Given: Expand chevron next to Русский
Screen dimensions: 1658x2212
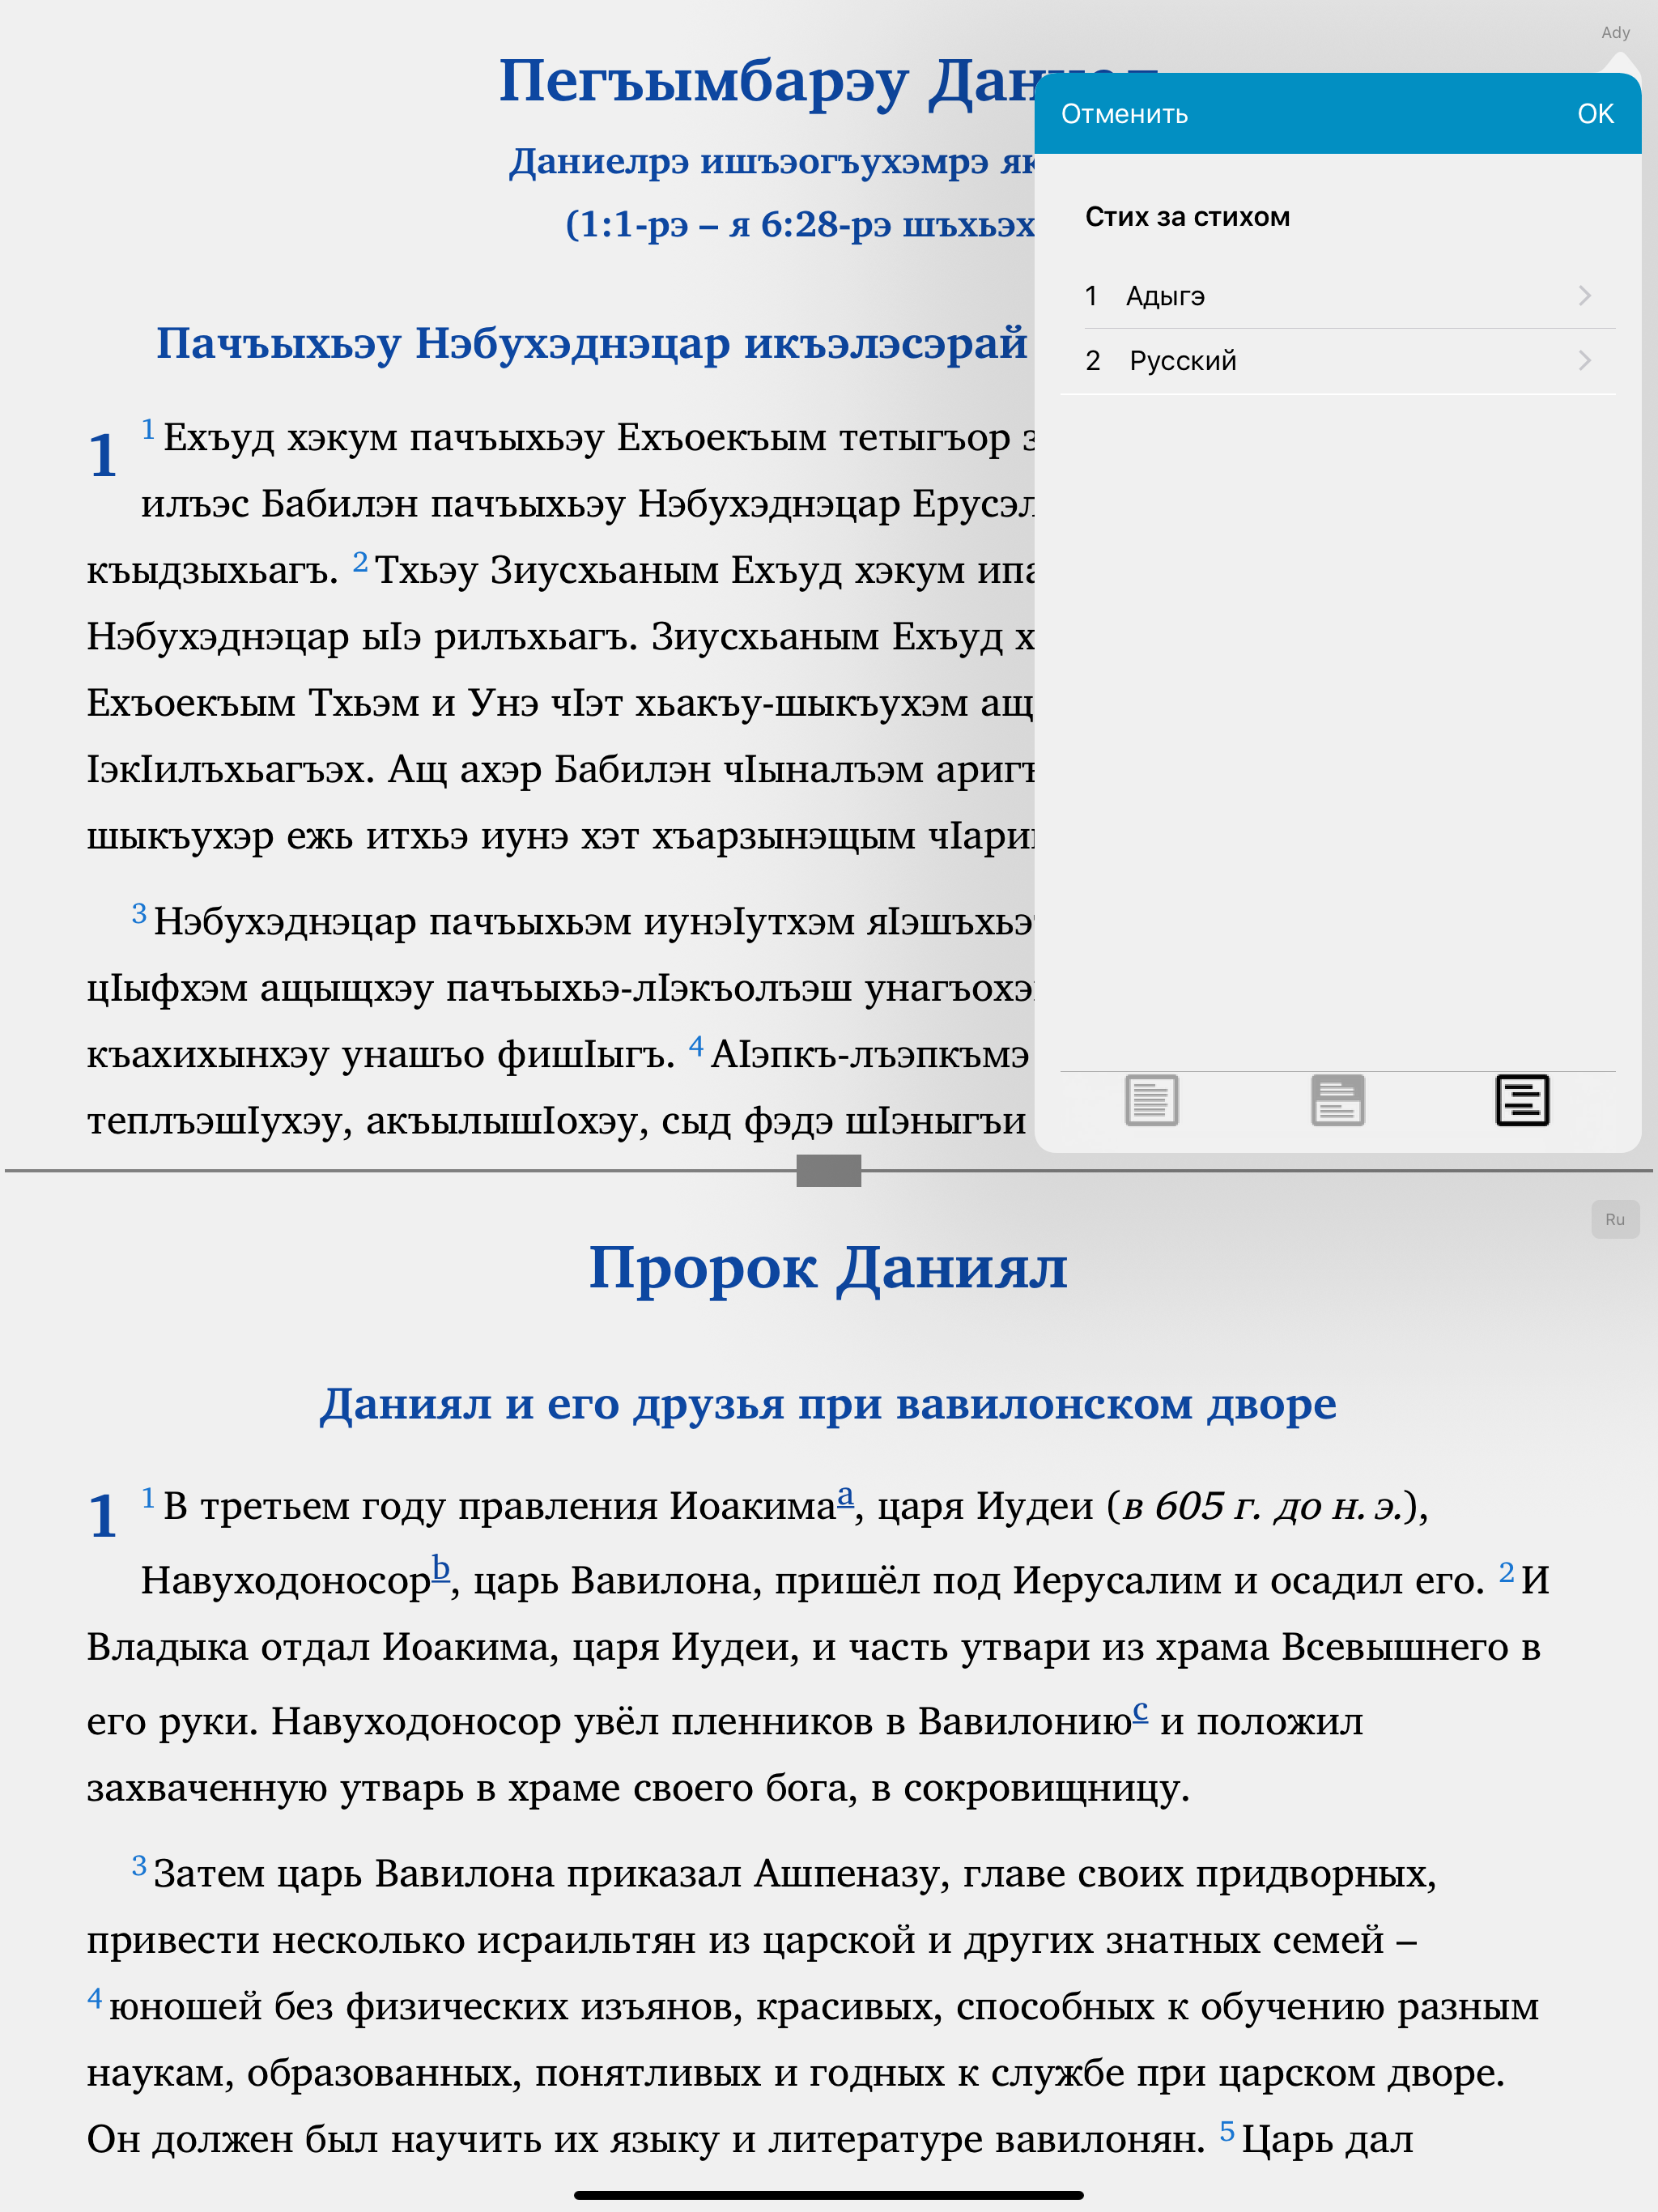Looking at the screenshot, I should pos(1584,361).
